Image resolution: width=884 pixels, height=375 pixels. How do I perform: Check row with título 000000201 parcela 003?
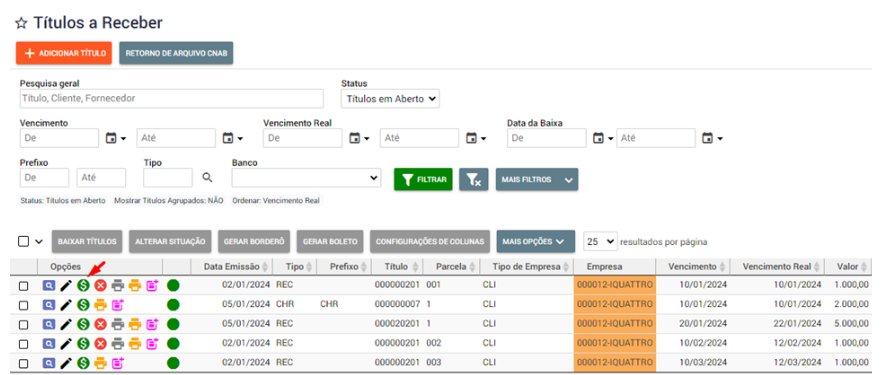(x=23, y=363)
